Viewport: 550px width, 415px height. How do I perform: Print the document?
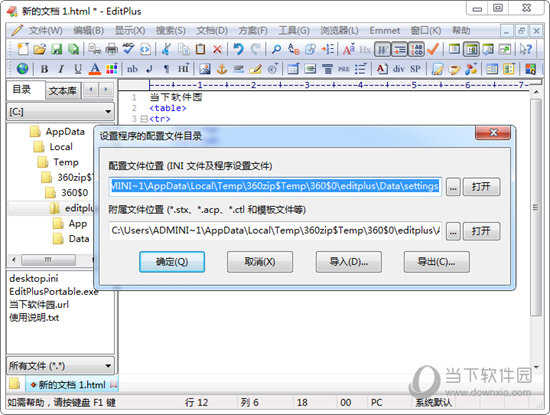[112, 49]
